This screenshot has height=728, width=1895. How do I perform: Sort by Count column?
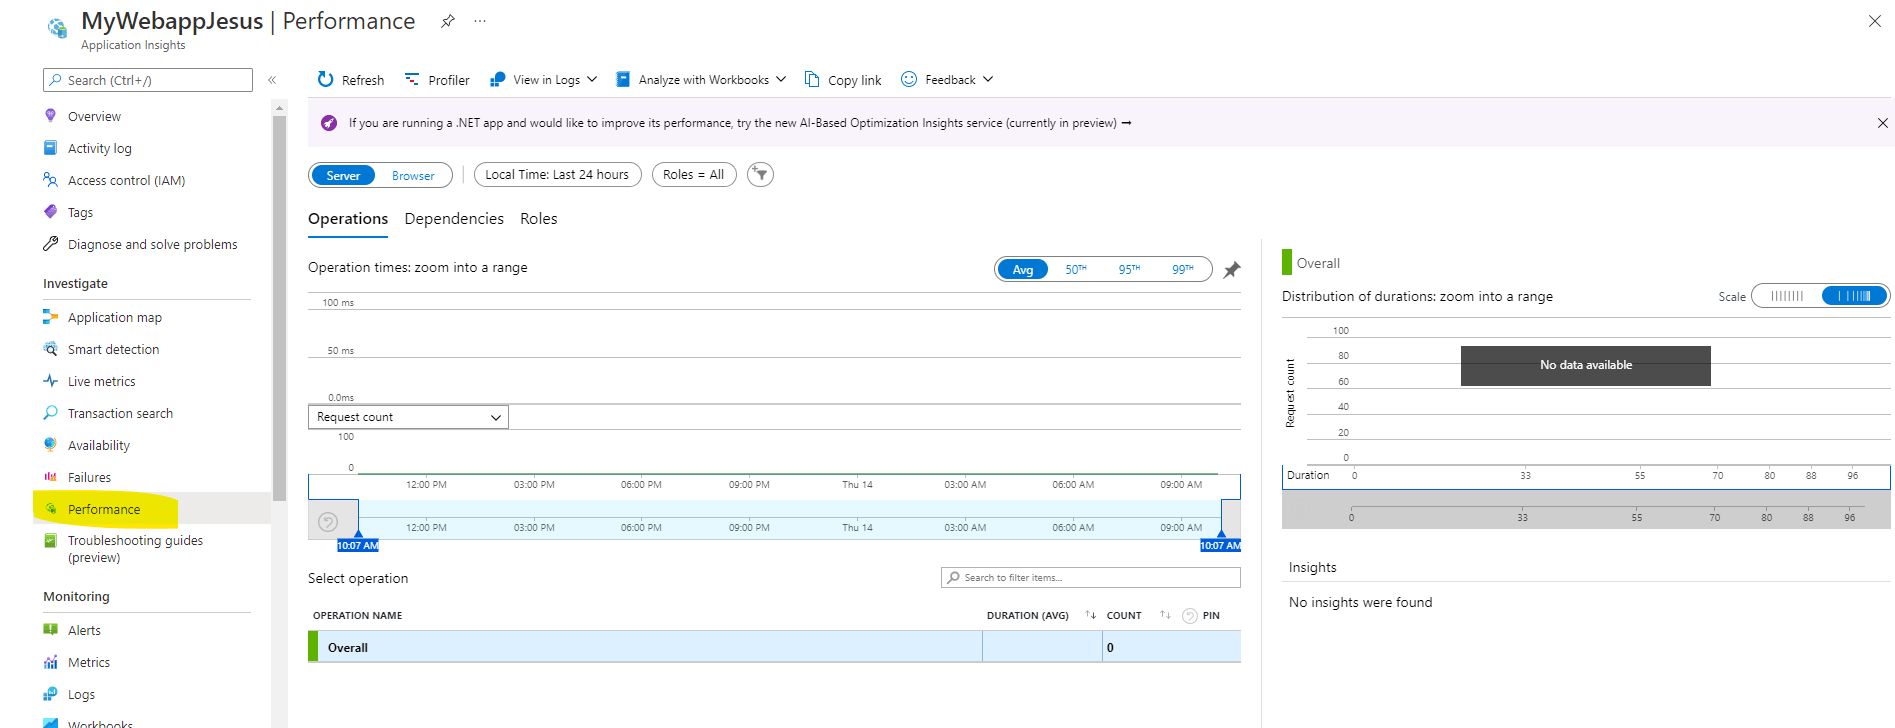pos(1138,616)
